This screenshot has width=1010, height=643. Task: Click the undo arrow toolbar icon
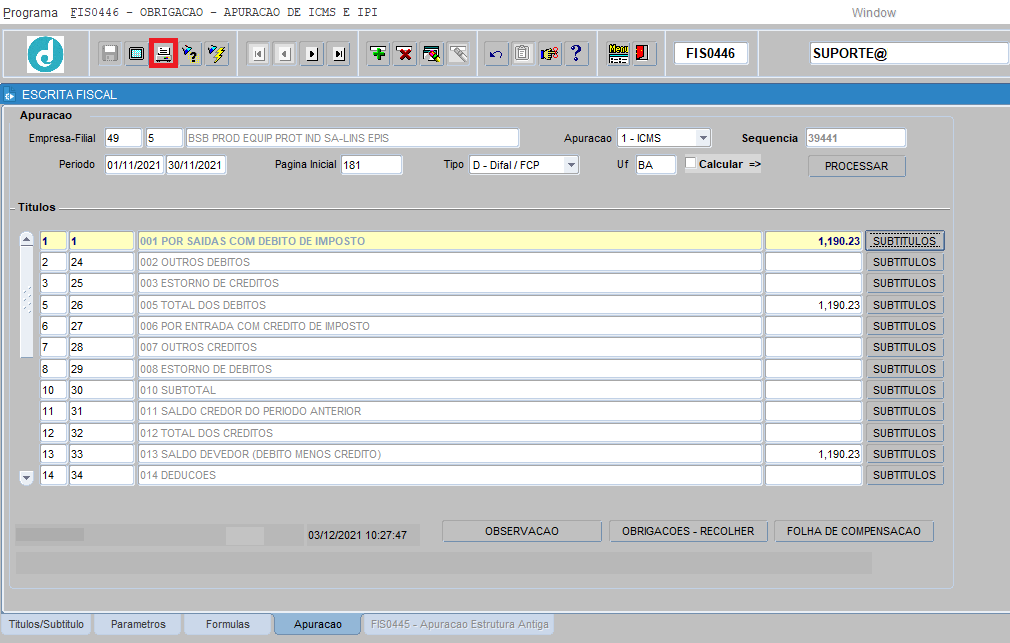click(496, 53)
